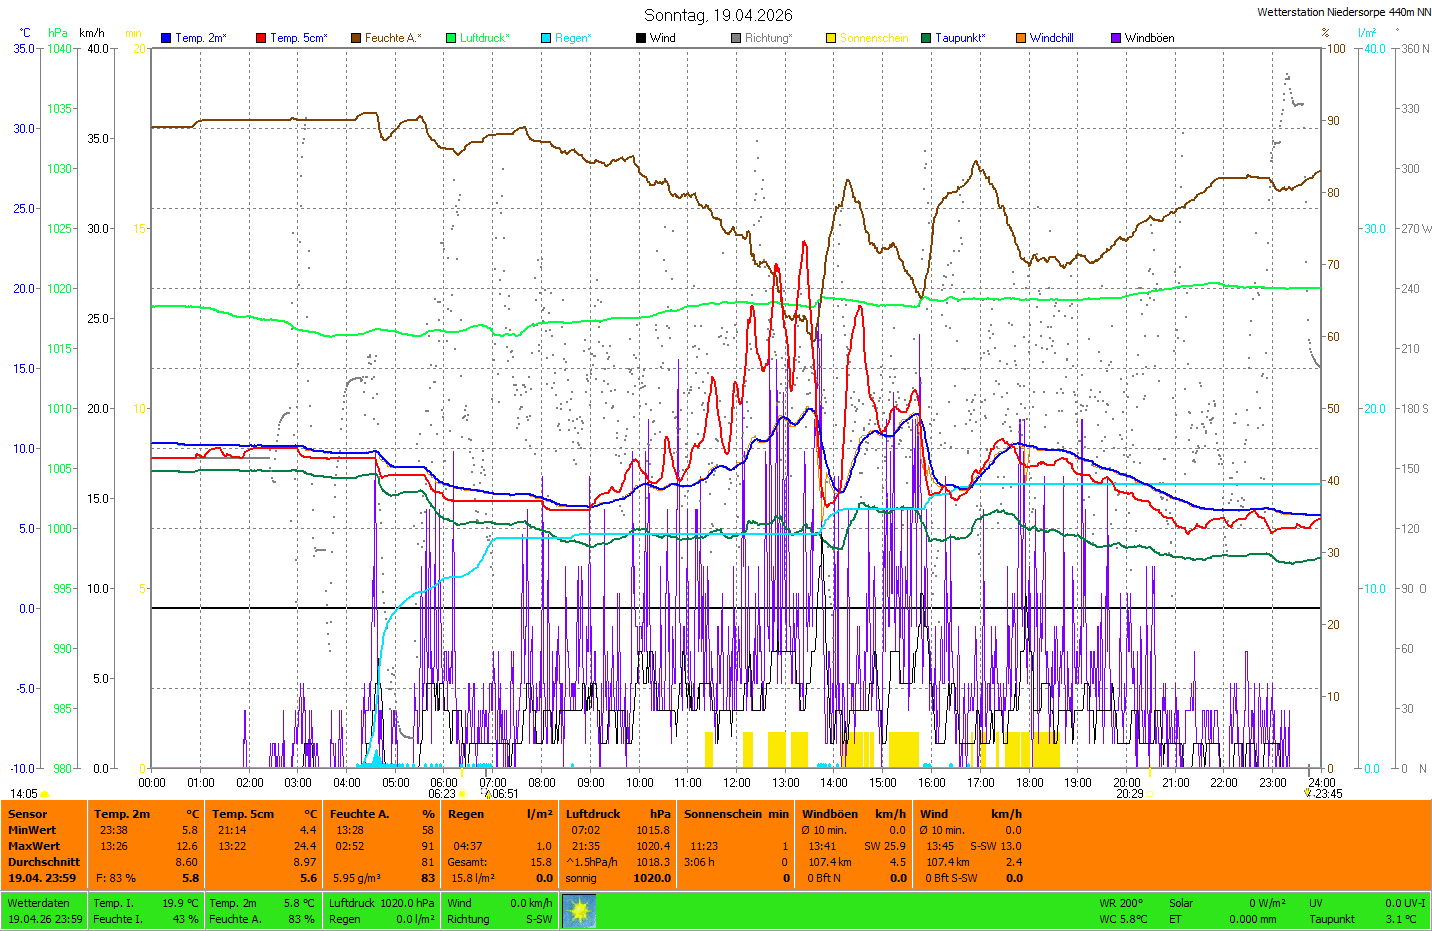Image resolution: width=1432 pixels, height=931 pixels.
Task: Click the cyan Regen legend square
Action: (546, 38)
